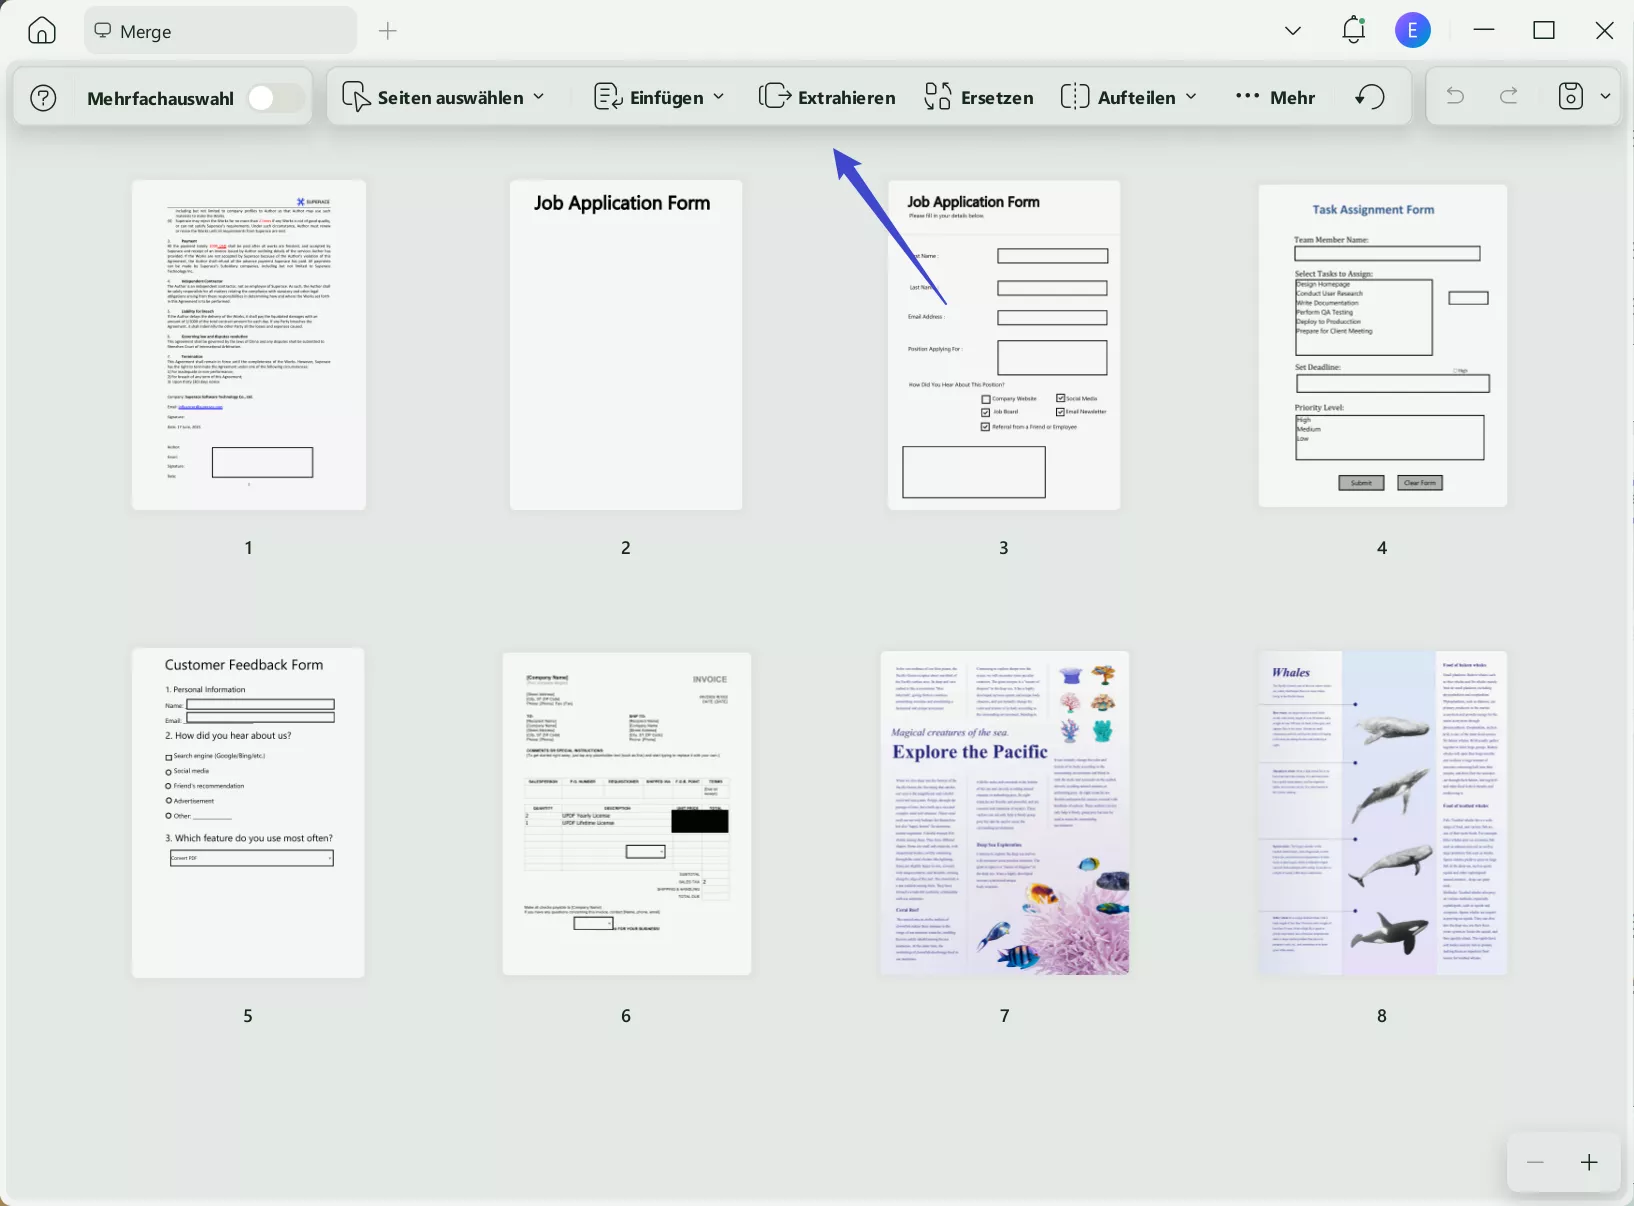This screenshot has width=1634, height=1206.
Task: Click the Redo arrow icon
Action: pyautogui.click(x=1507, y=96)
